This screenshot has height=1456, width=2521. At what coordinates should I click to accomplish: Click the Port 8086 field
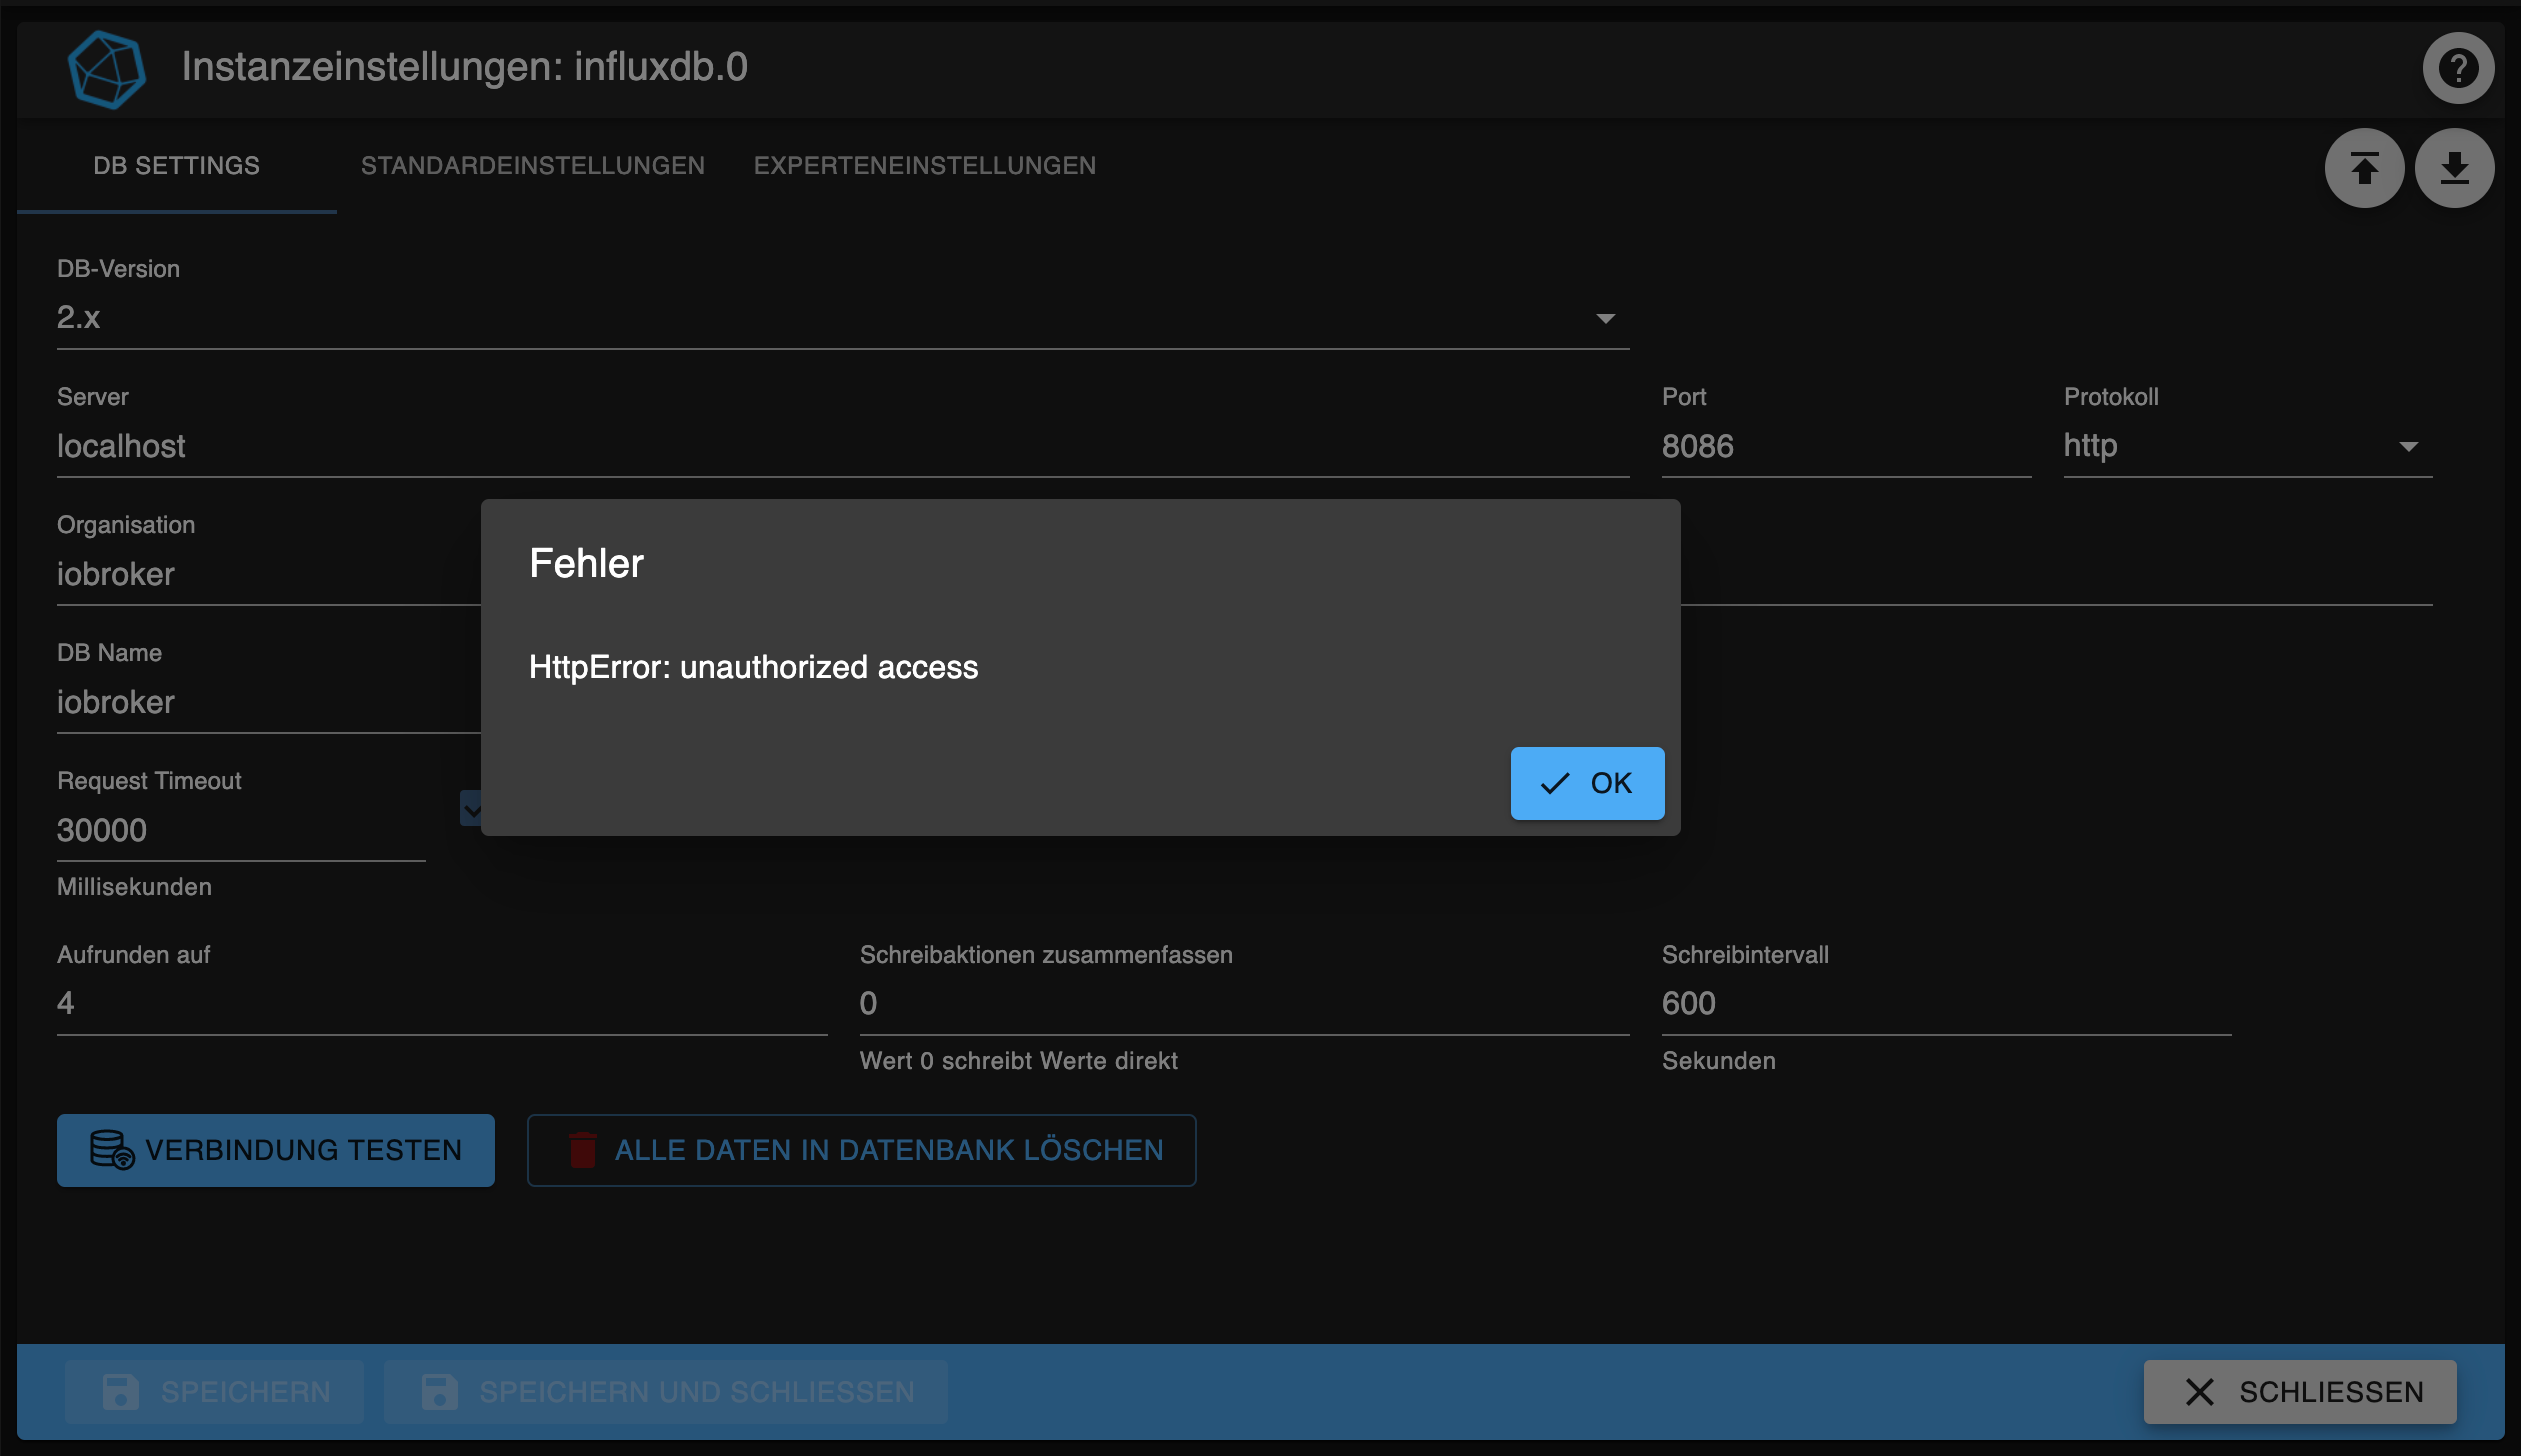[x=1846, y=446]
